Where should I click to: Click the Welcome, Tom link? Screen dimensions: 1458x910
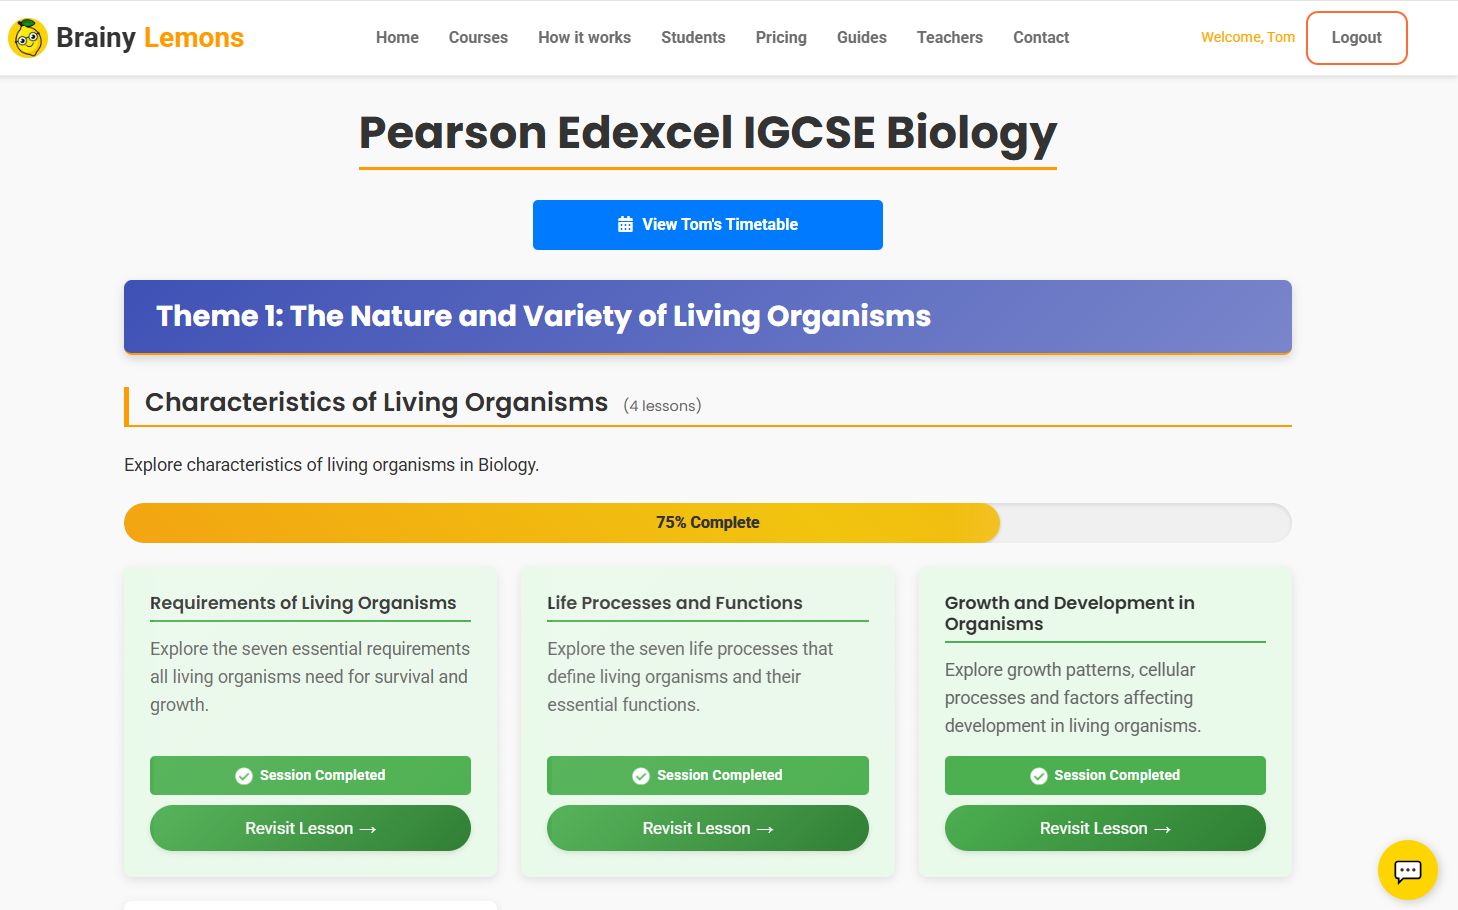(x=1248, y=37)
